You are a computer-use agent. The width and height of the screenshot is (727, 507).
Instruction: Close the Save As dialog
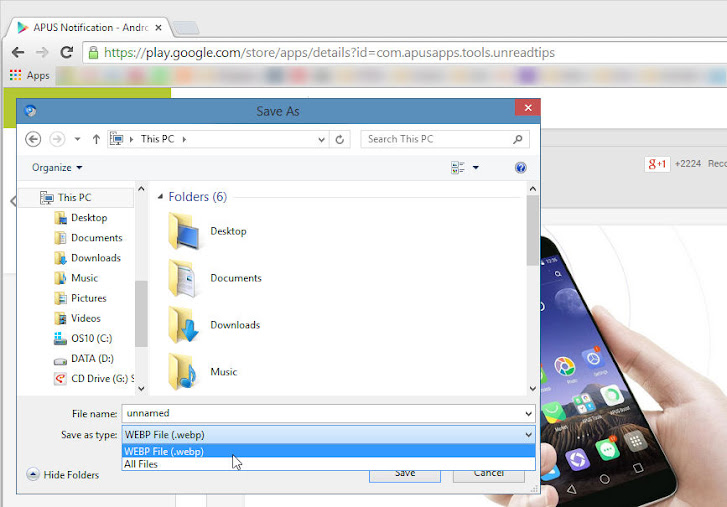[528, 108]
